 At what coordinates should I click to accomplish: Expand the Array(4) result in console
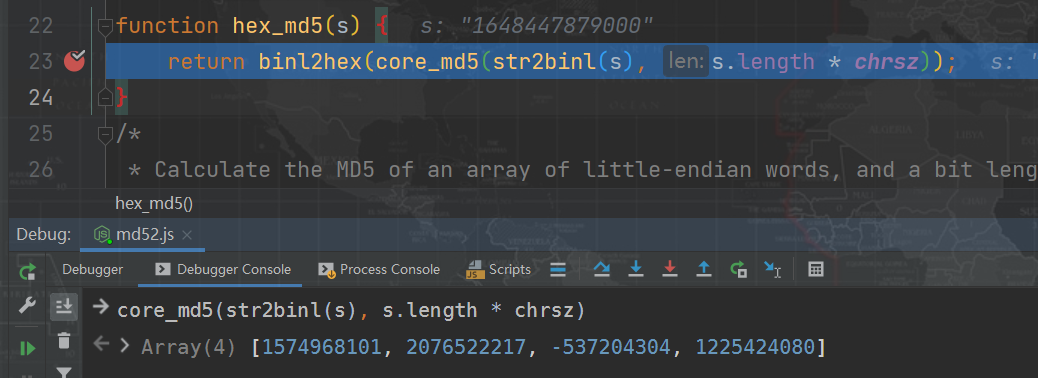pyautogui.click(x=125, y=346)
